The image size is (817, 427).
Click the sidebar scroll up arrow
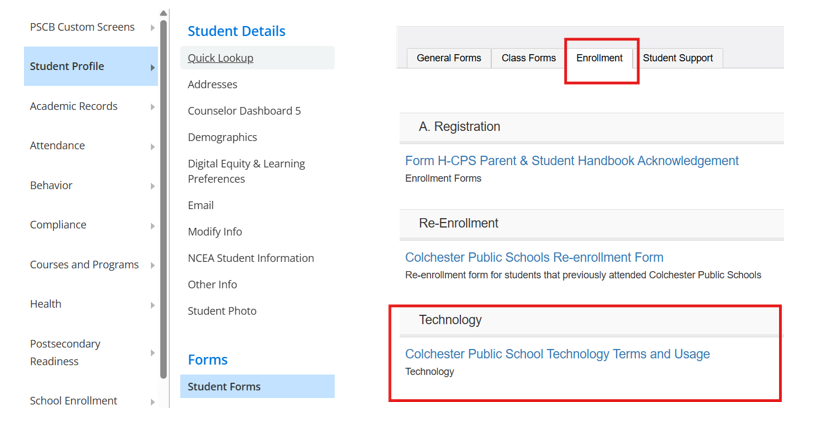click(x=164, y=13)
